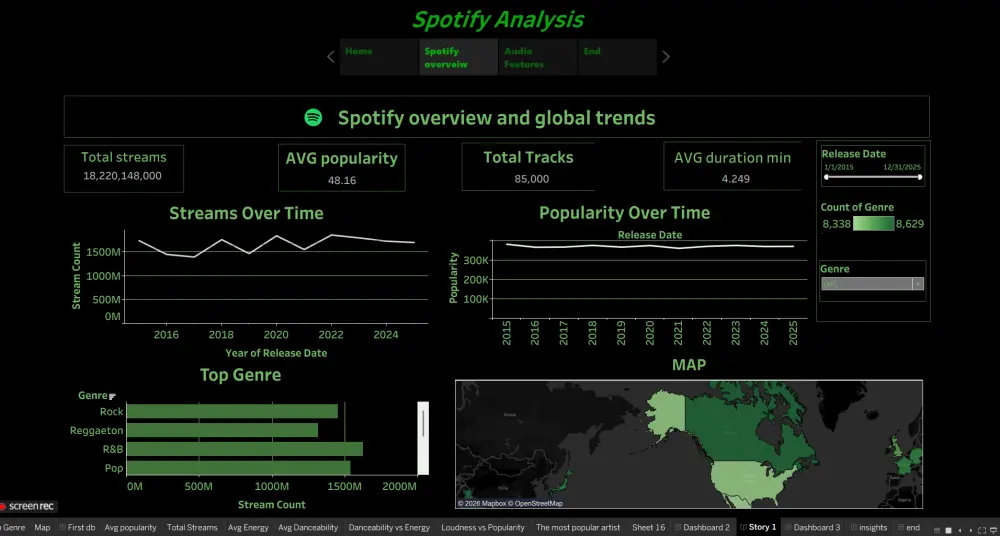
Task: Select the Reggaeton bar in Top Genre
Action: pos(222,430)
